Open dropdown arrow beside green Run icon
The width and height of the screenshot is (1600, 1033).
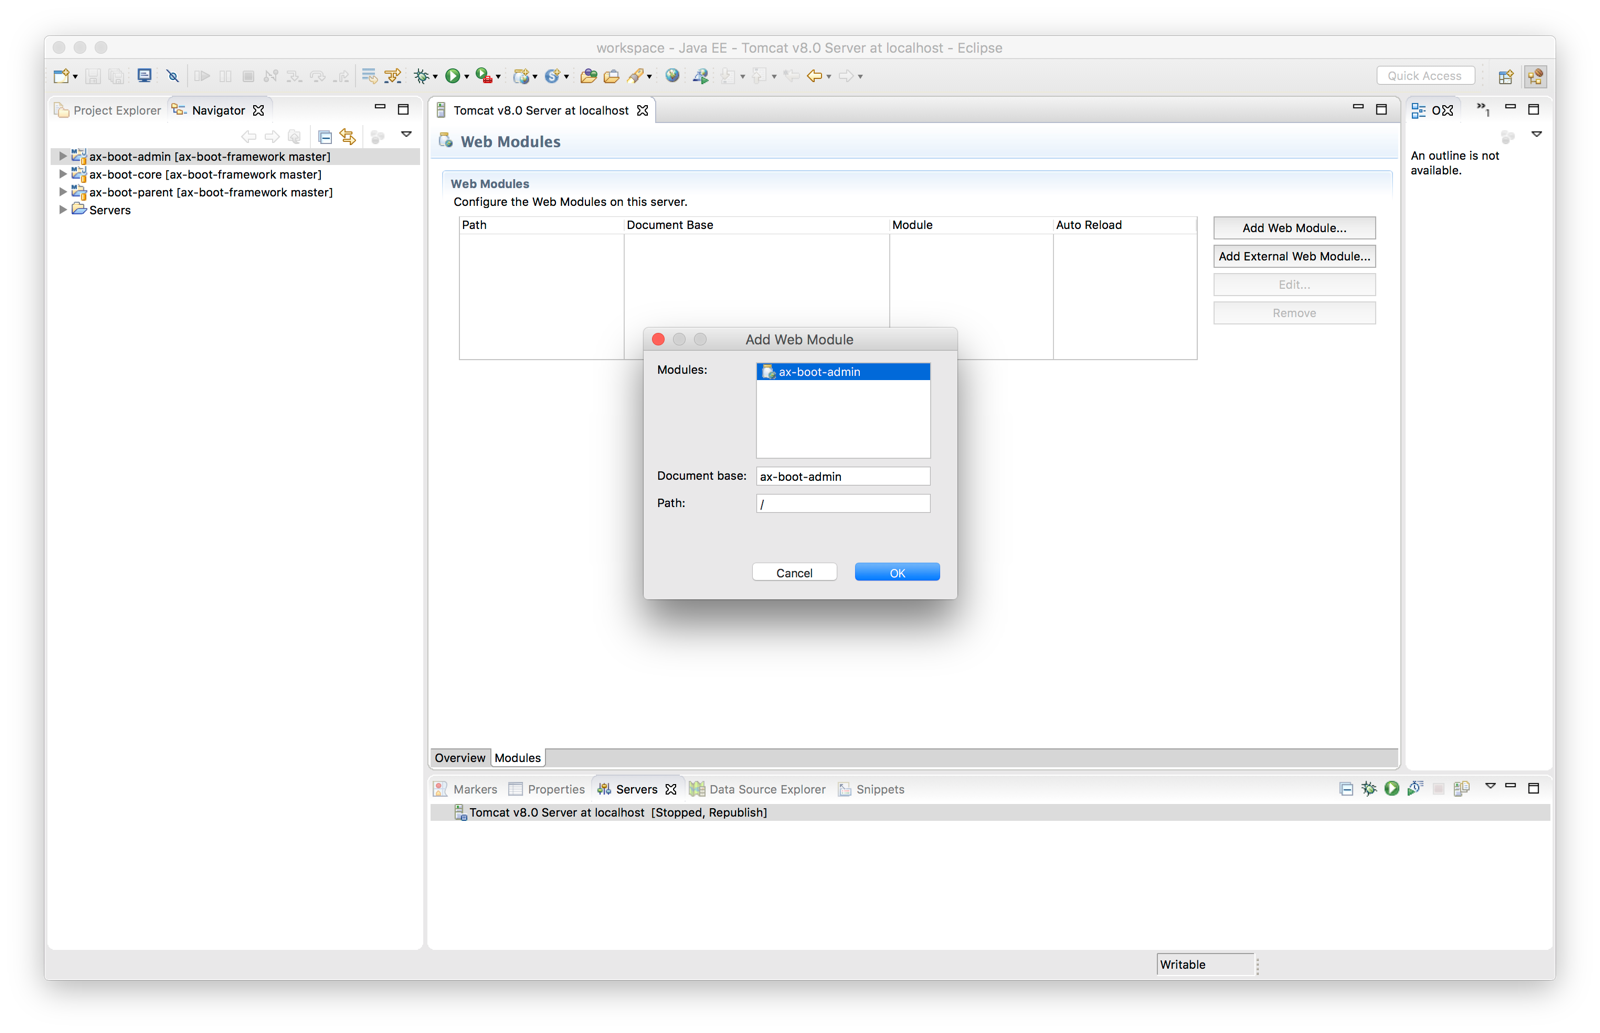[466, 77]
